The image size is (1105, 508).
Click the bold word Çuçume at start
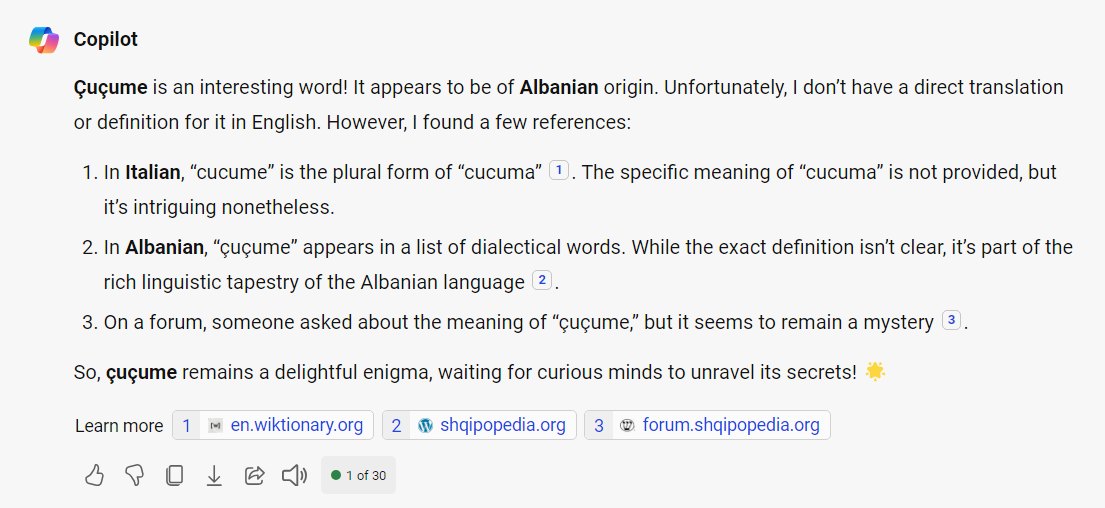[x=111, y=87]
